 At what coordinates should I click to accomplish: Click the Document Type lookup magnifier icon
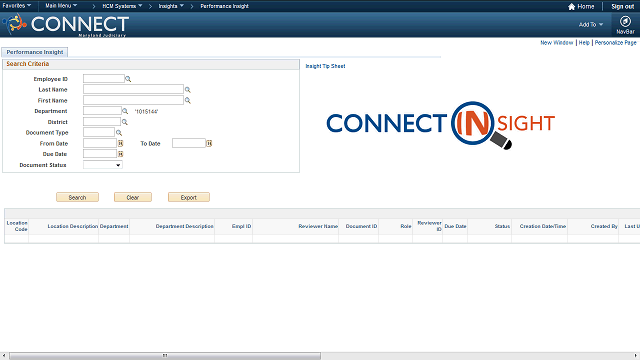click(x=119, y=133)
